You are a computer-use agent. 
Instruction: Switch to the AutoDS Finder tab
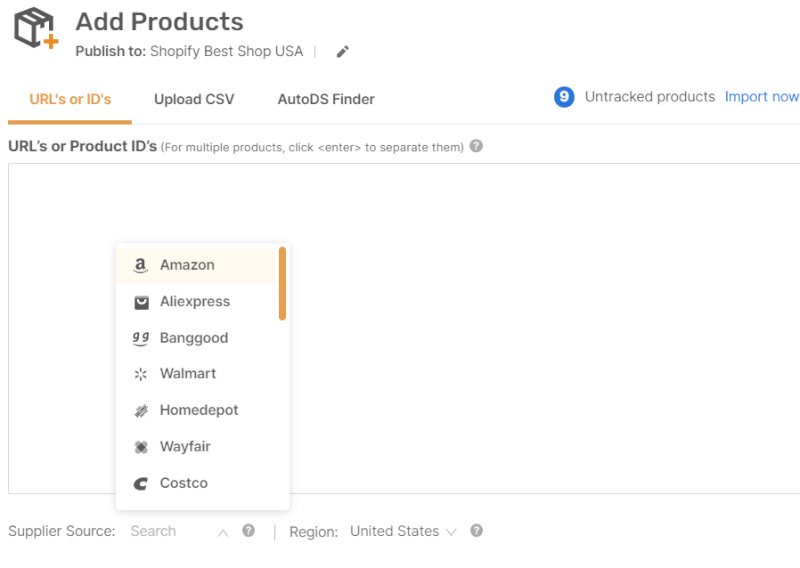pyautogui.click(x=326, y=99)
